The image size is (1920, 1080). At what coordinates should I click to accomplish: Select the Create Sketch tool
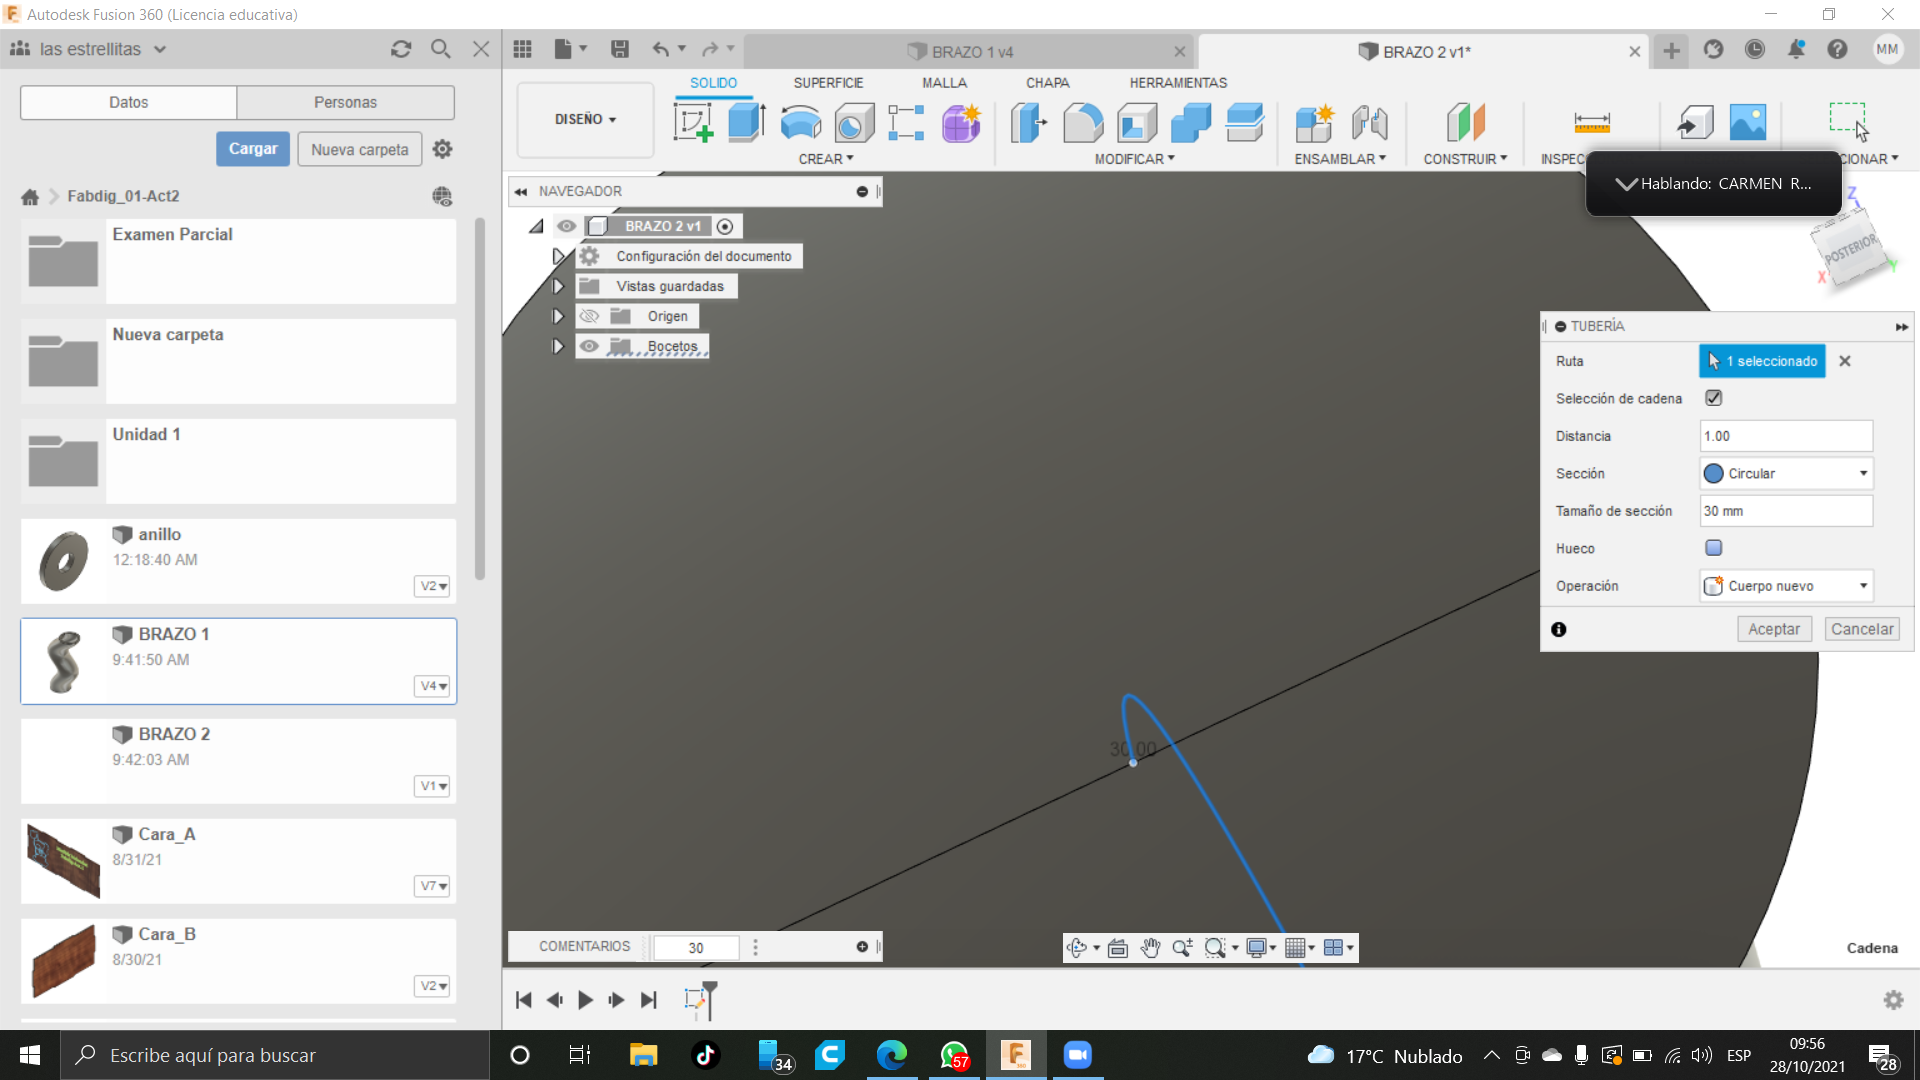coord(693,123)
